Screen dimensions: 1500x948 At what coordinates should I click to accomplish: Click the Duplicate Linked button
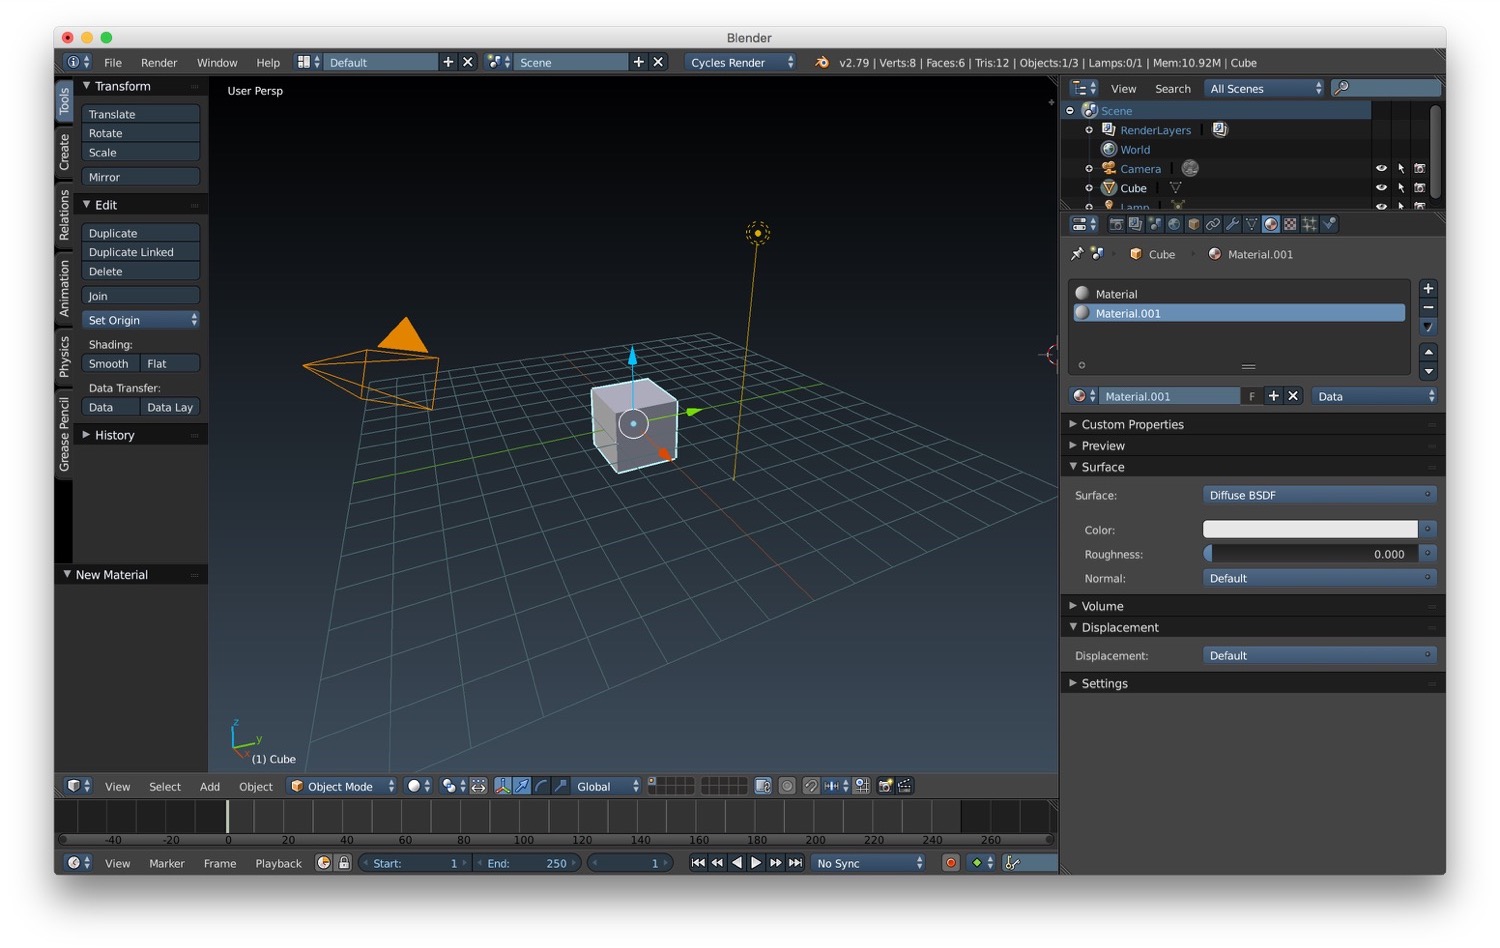click(140, 252)
